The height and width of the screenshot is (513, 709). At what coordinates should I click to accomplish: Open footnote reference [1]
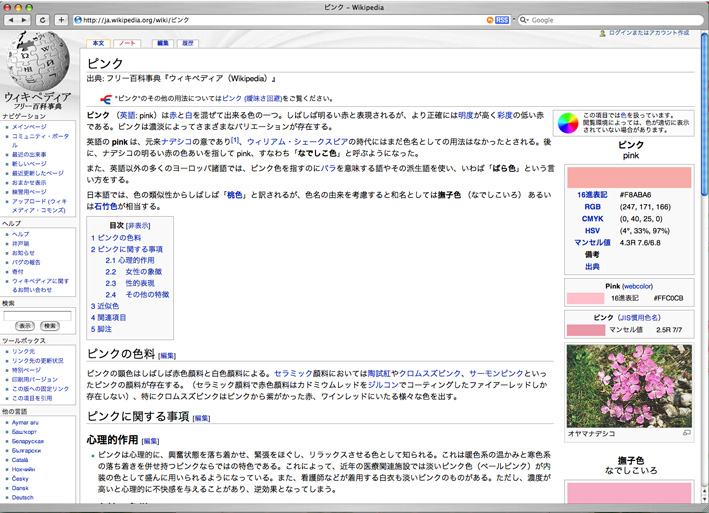(235, 140)
